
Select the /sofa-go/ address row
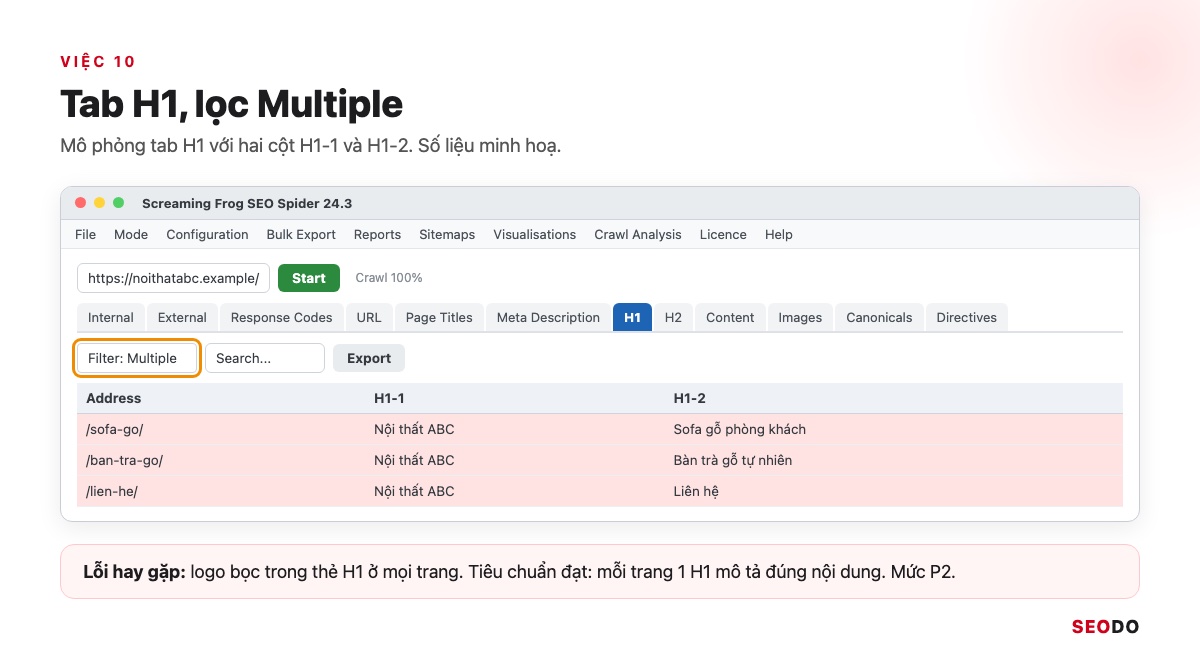(600, 429)
